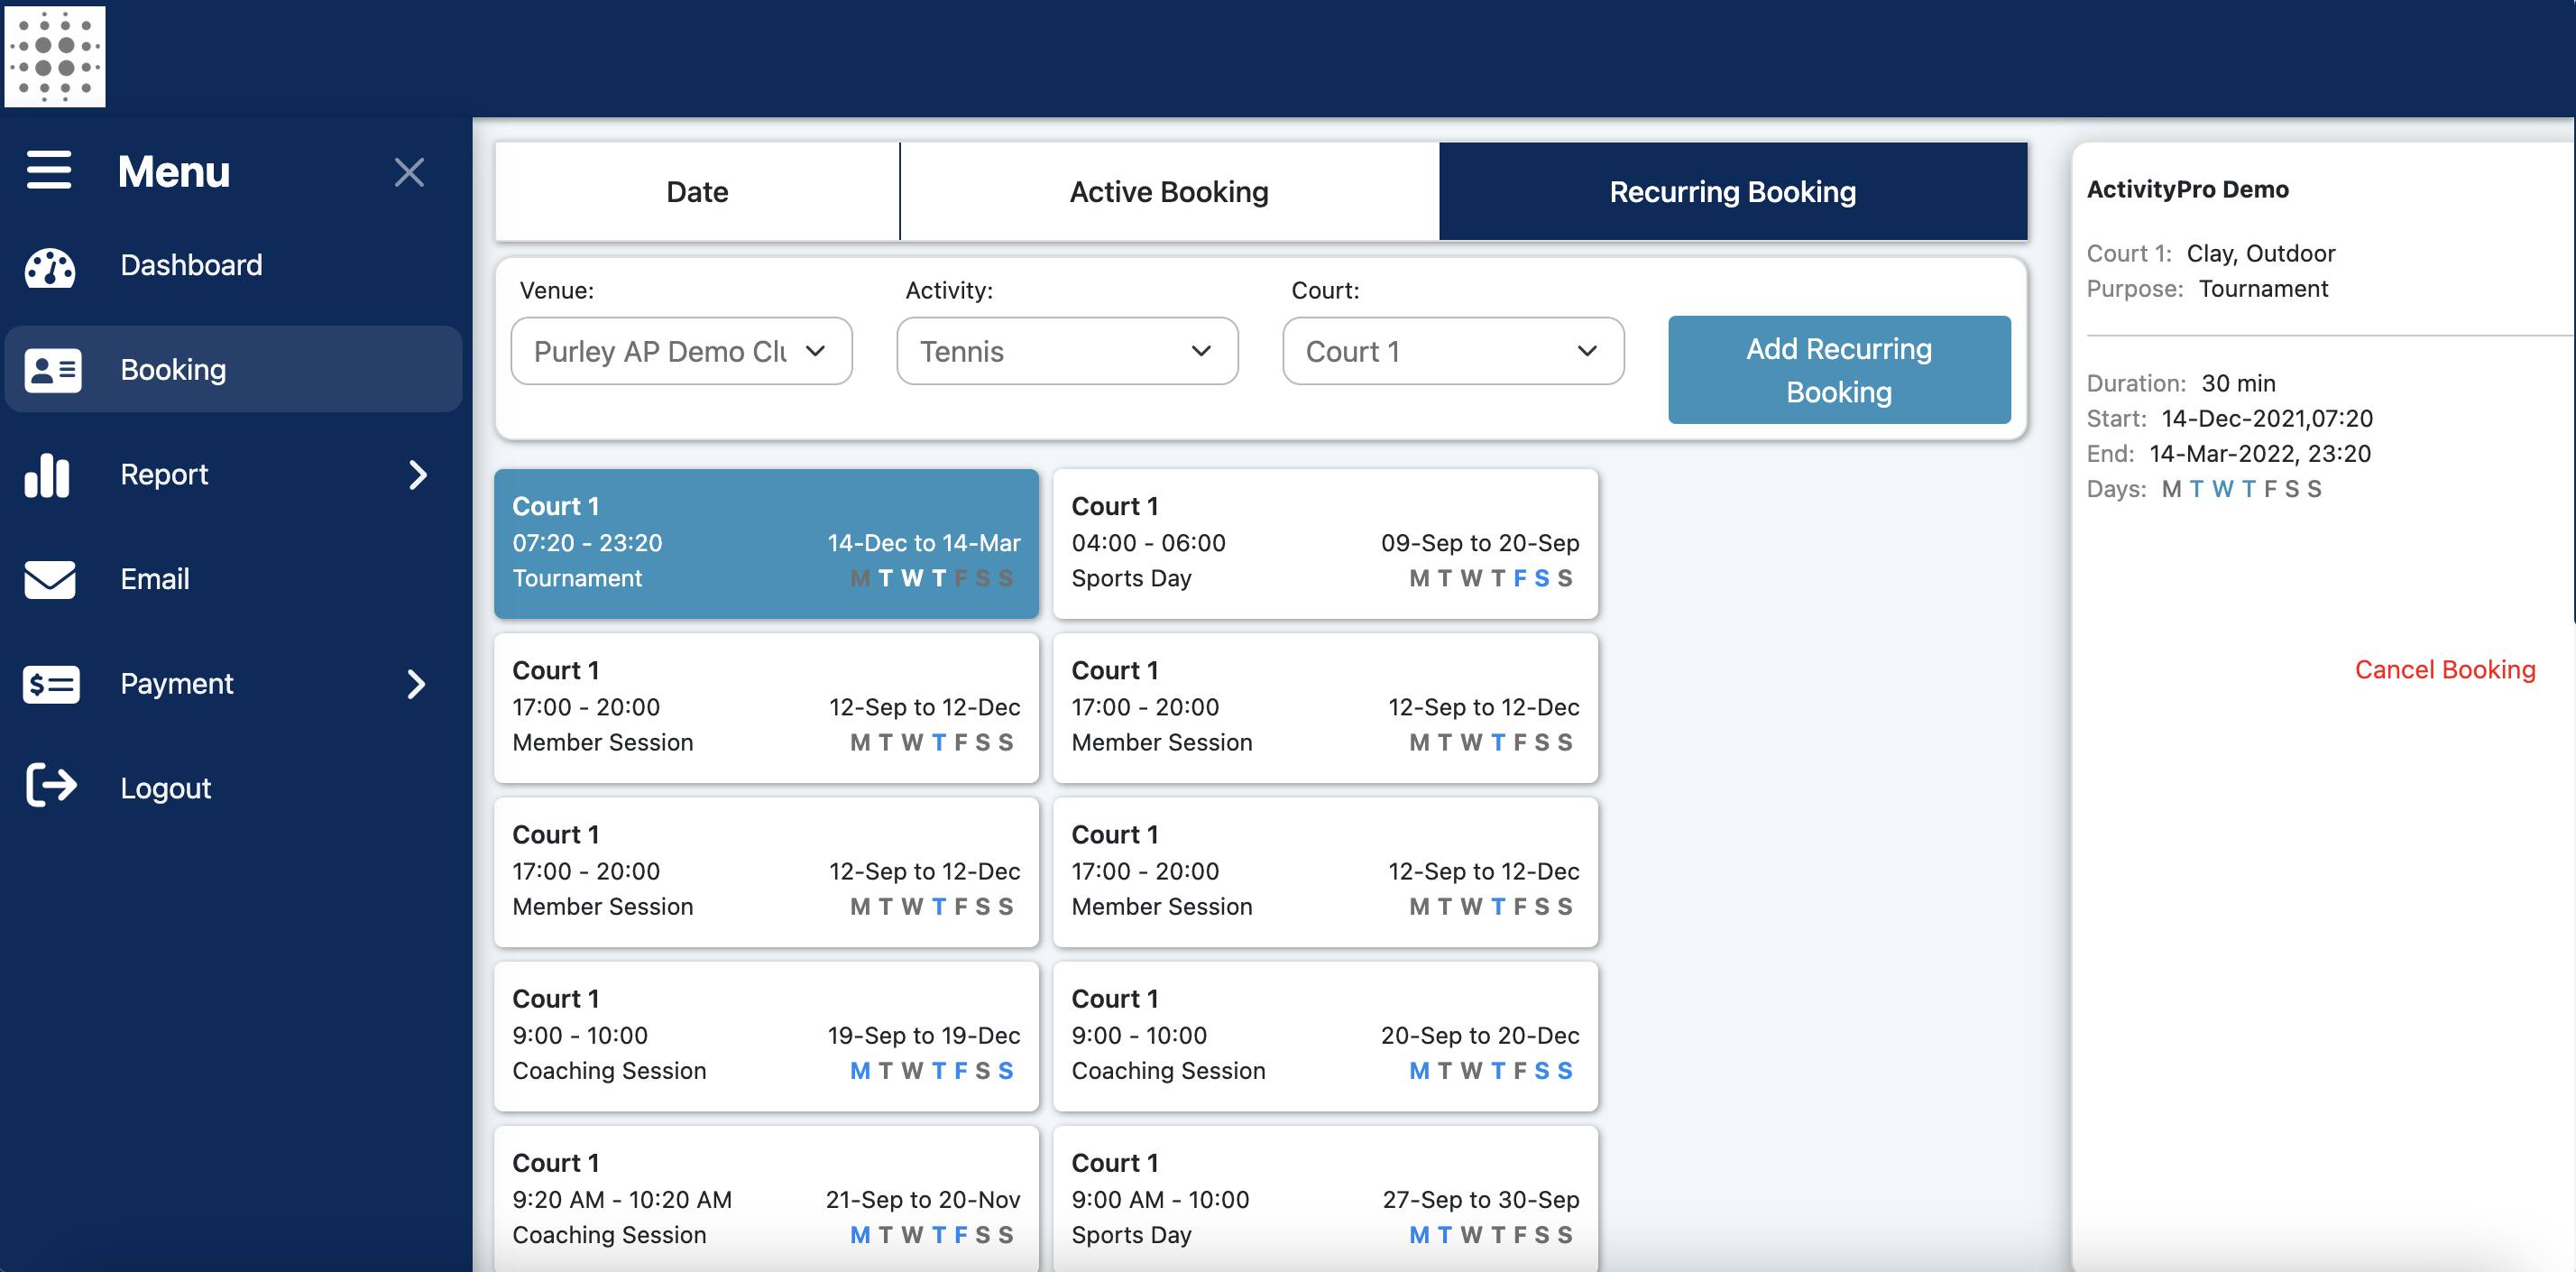The width and height of the screenshot is (2576, 1272).
Task: Click Add Recurring Booking button
Action: (1839, 370)
